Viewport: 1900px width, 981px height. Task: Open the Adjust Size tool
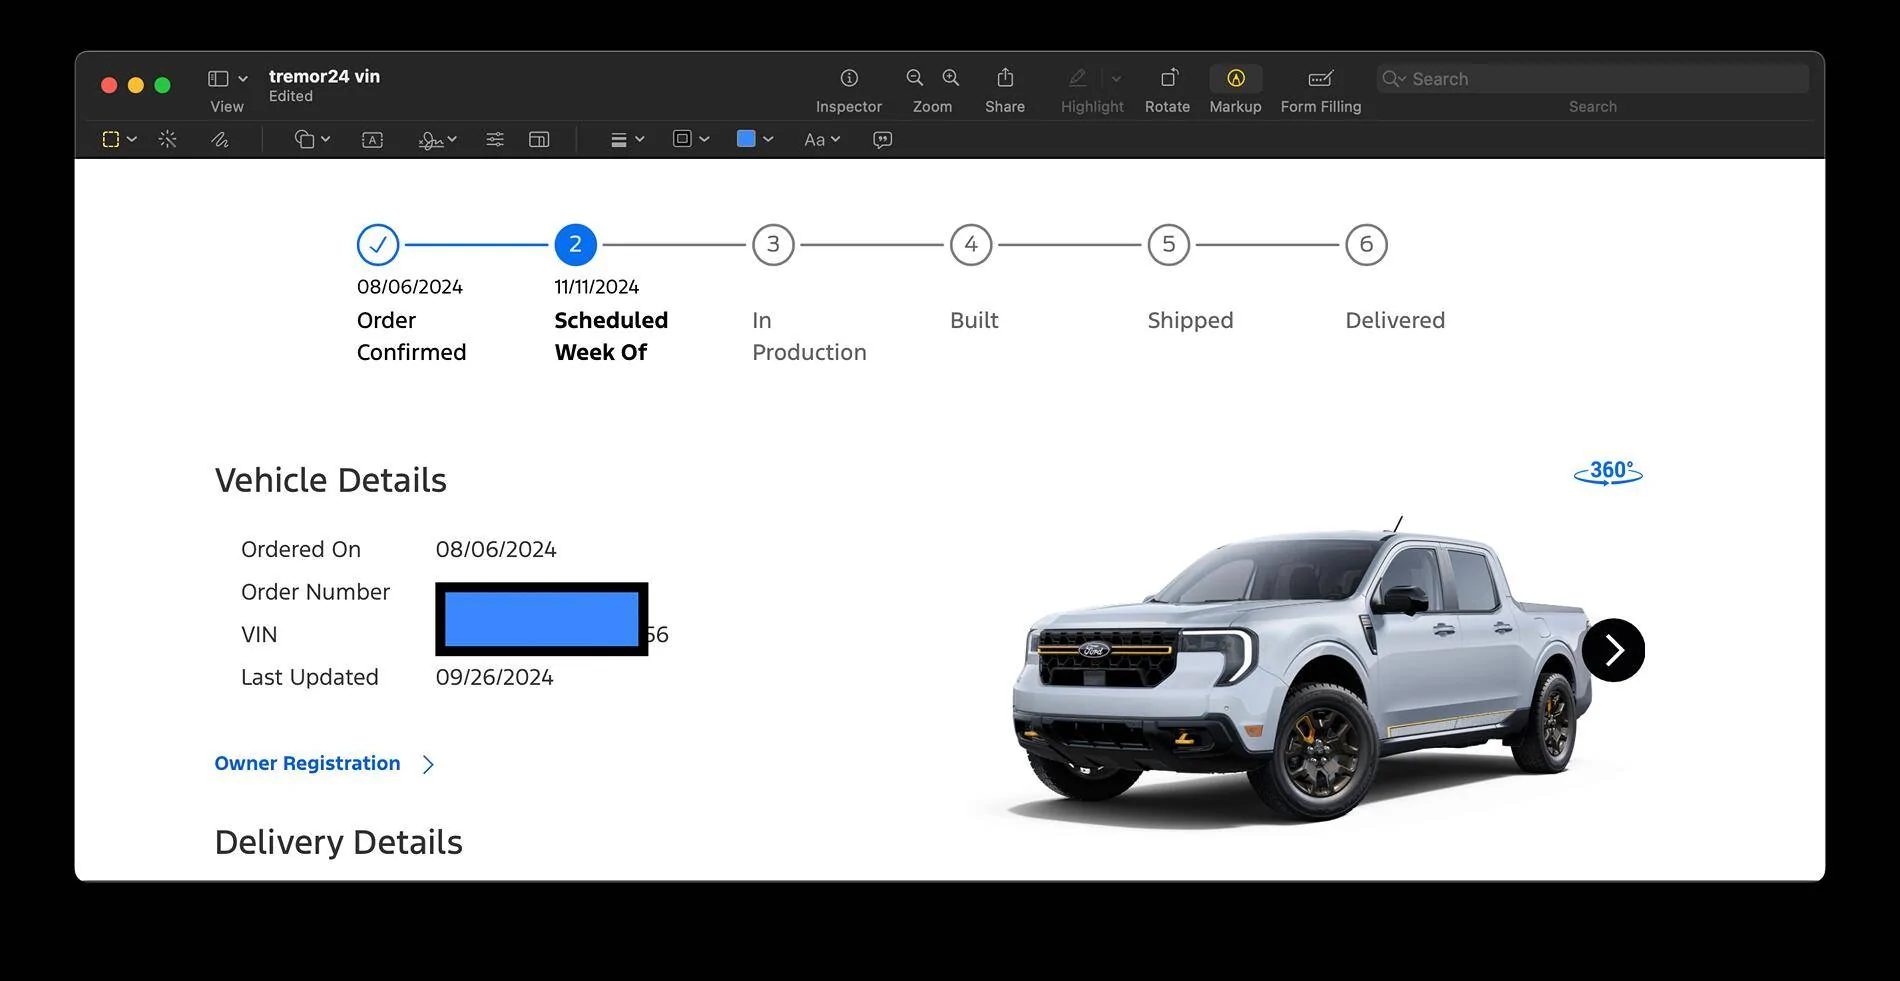click(539, 140)
